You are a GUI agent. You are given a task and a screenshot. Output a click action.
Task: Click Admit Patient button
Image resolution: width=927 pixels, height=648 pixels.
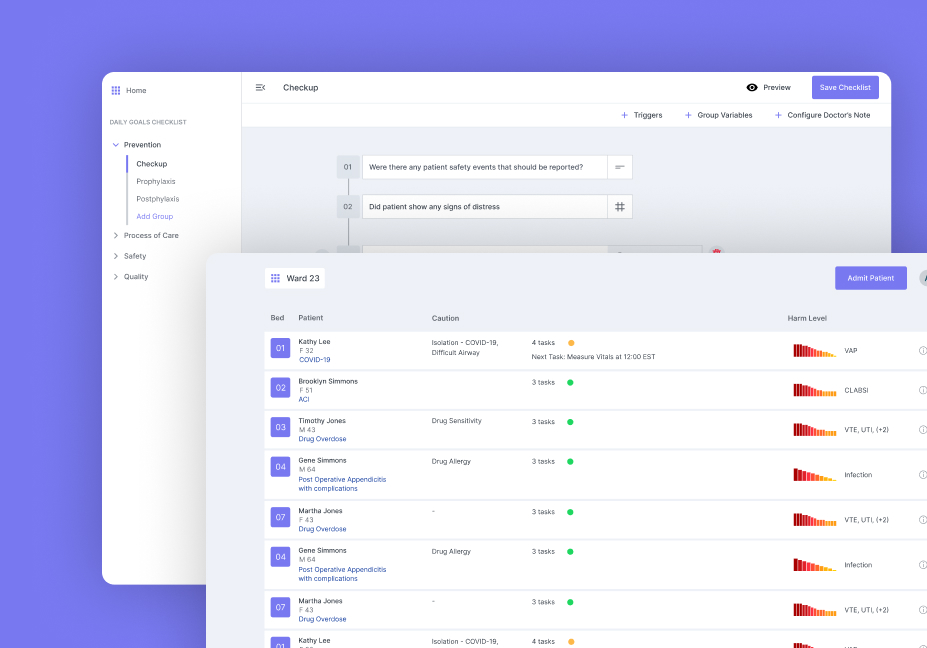click(x=870, y=278)
